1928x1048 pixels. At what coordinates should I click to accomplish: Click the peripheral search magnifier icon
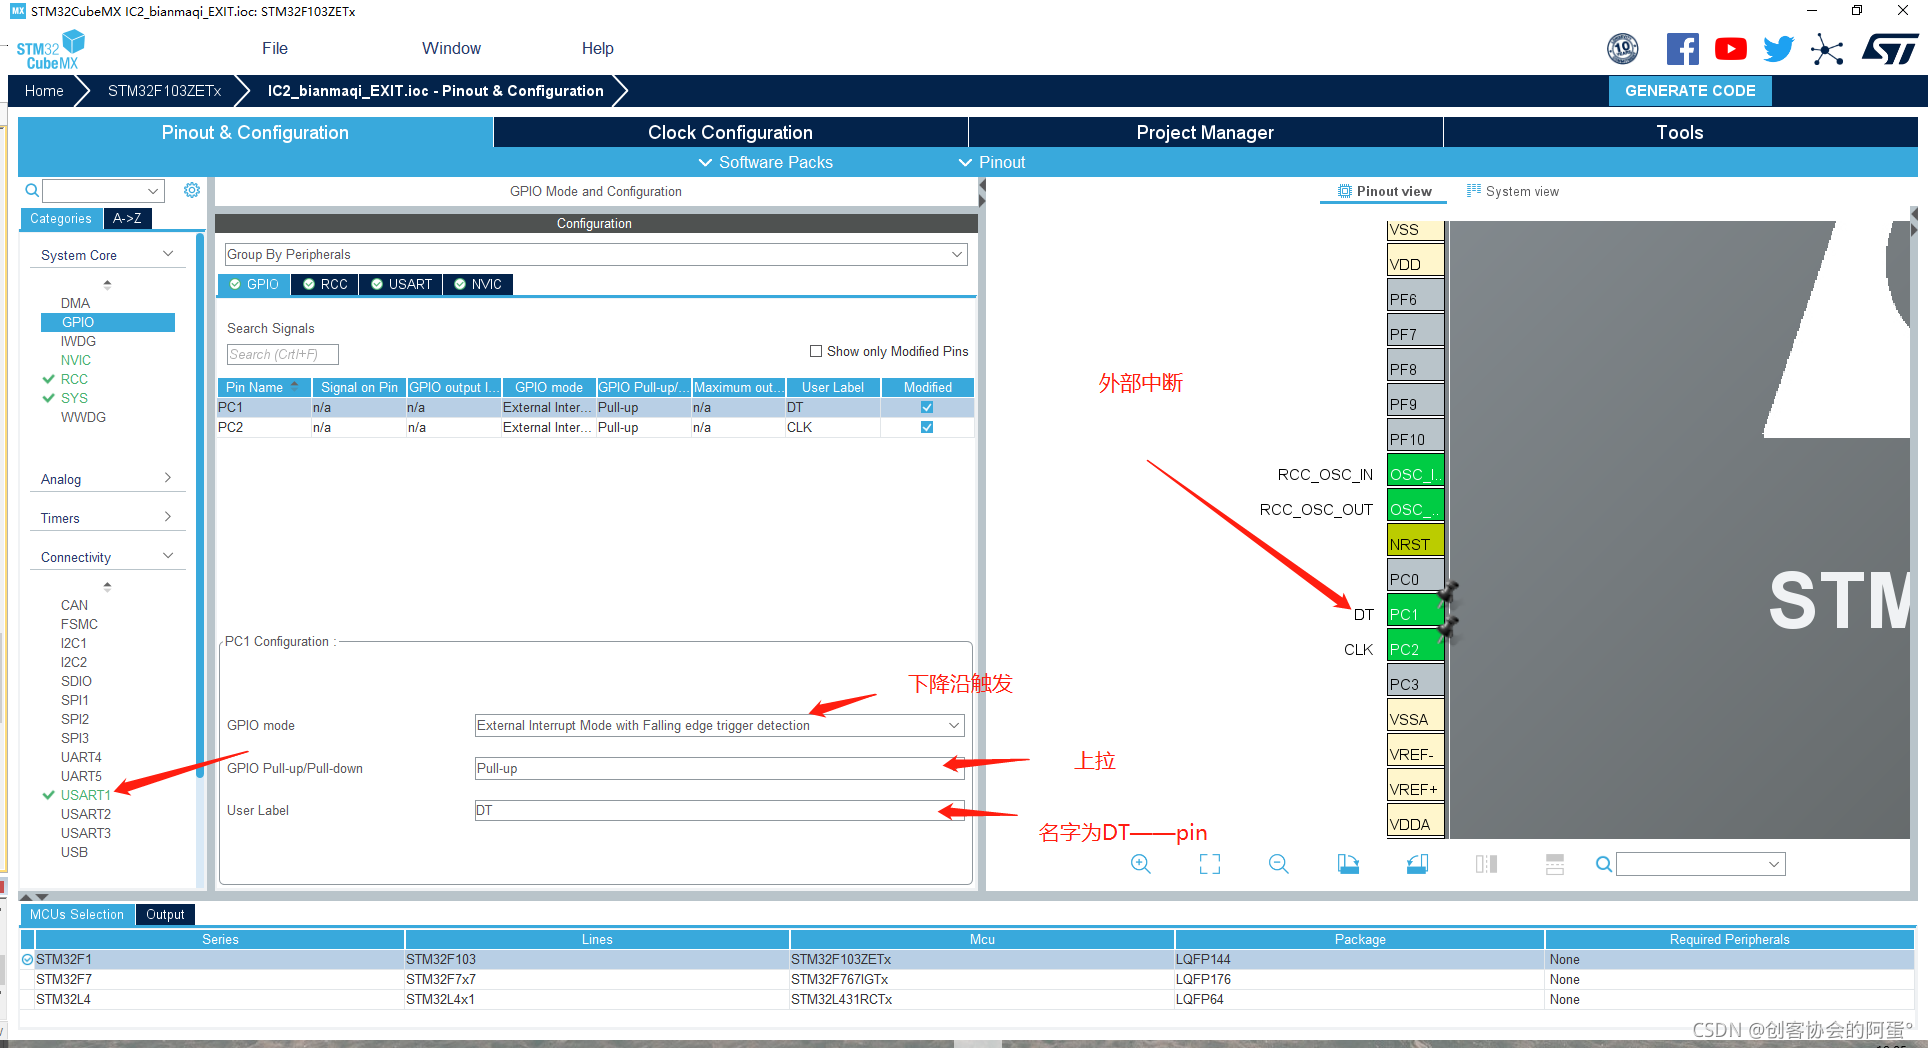pyautogui.click(x=32, y=190)
